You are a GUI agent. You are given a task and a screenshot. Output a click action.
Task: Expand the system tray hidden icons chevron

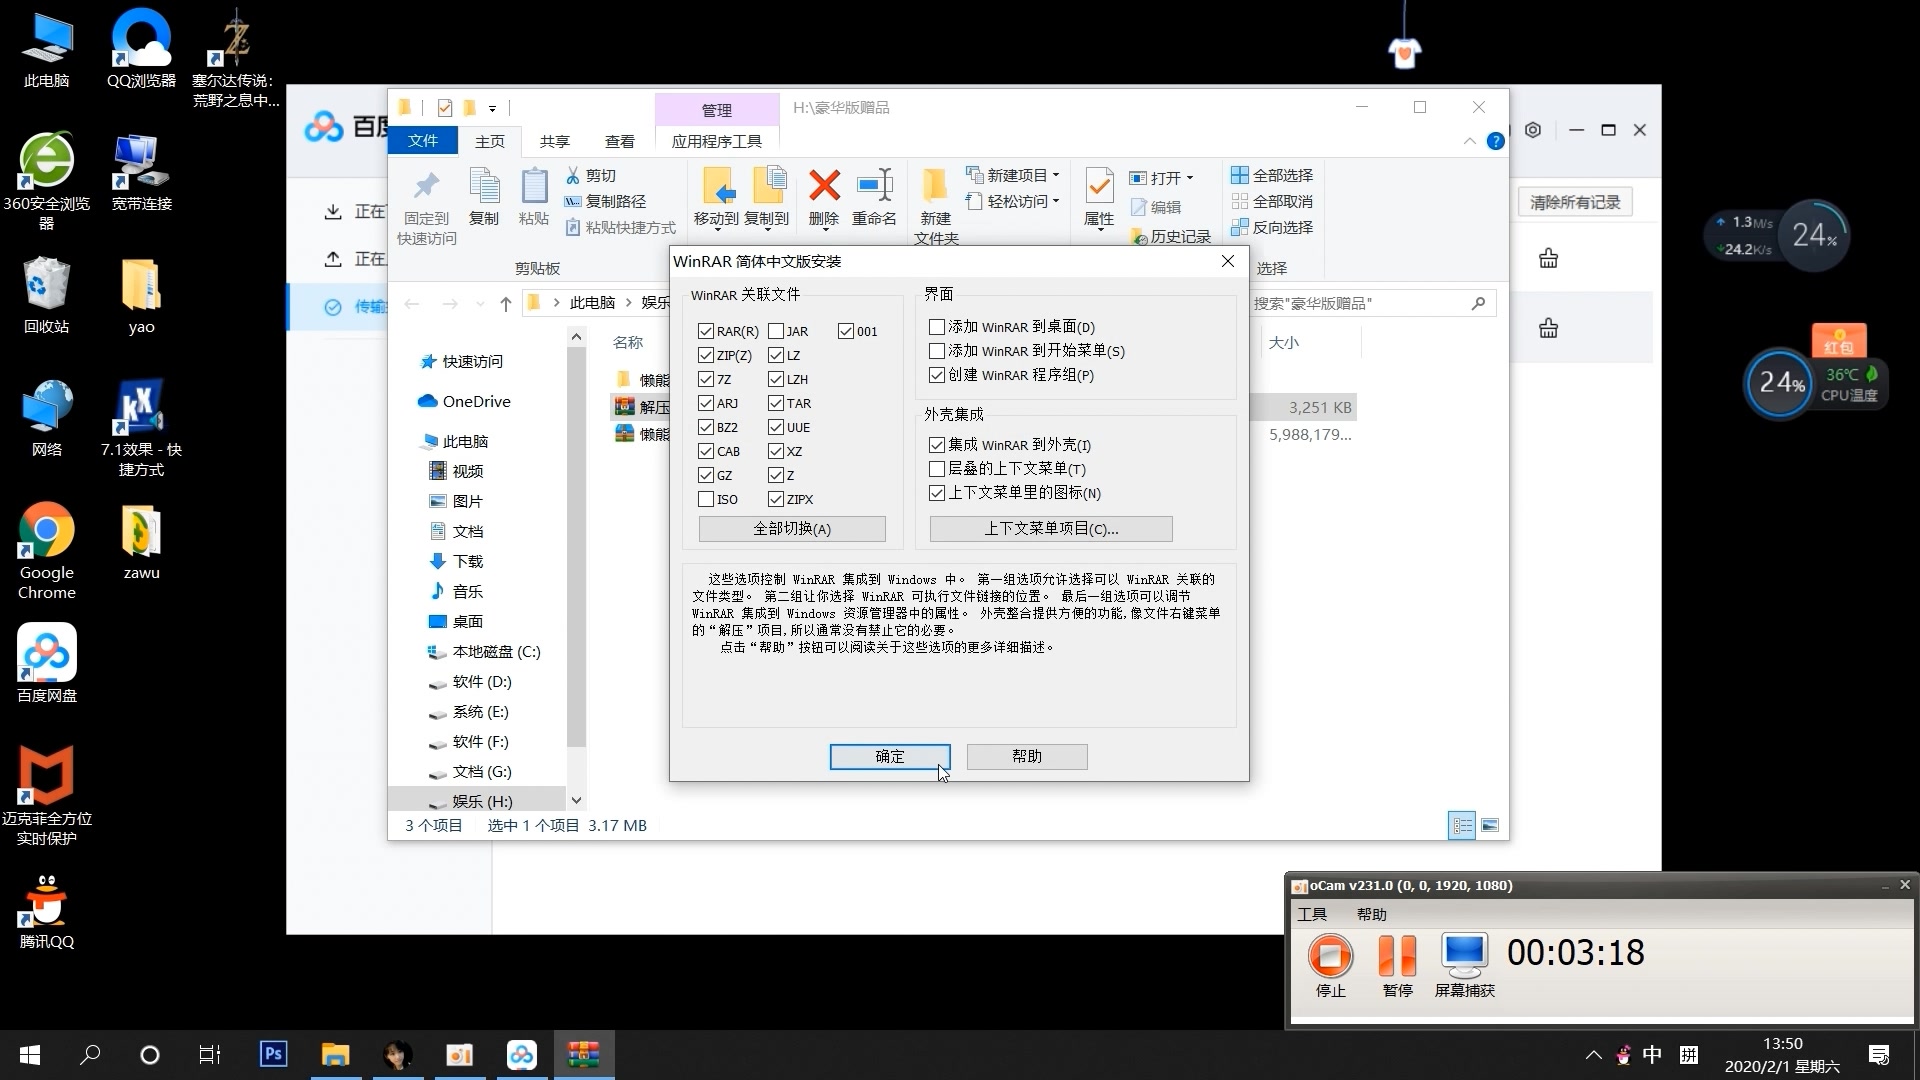tap(1593, 1054)
